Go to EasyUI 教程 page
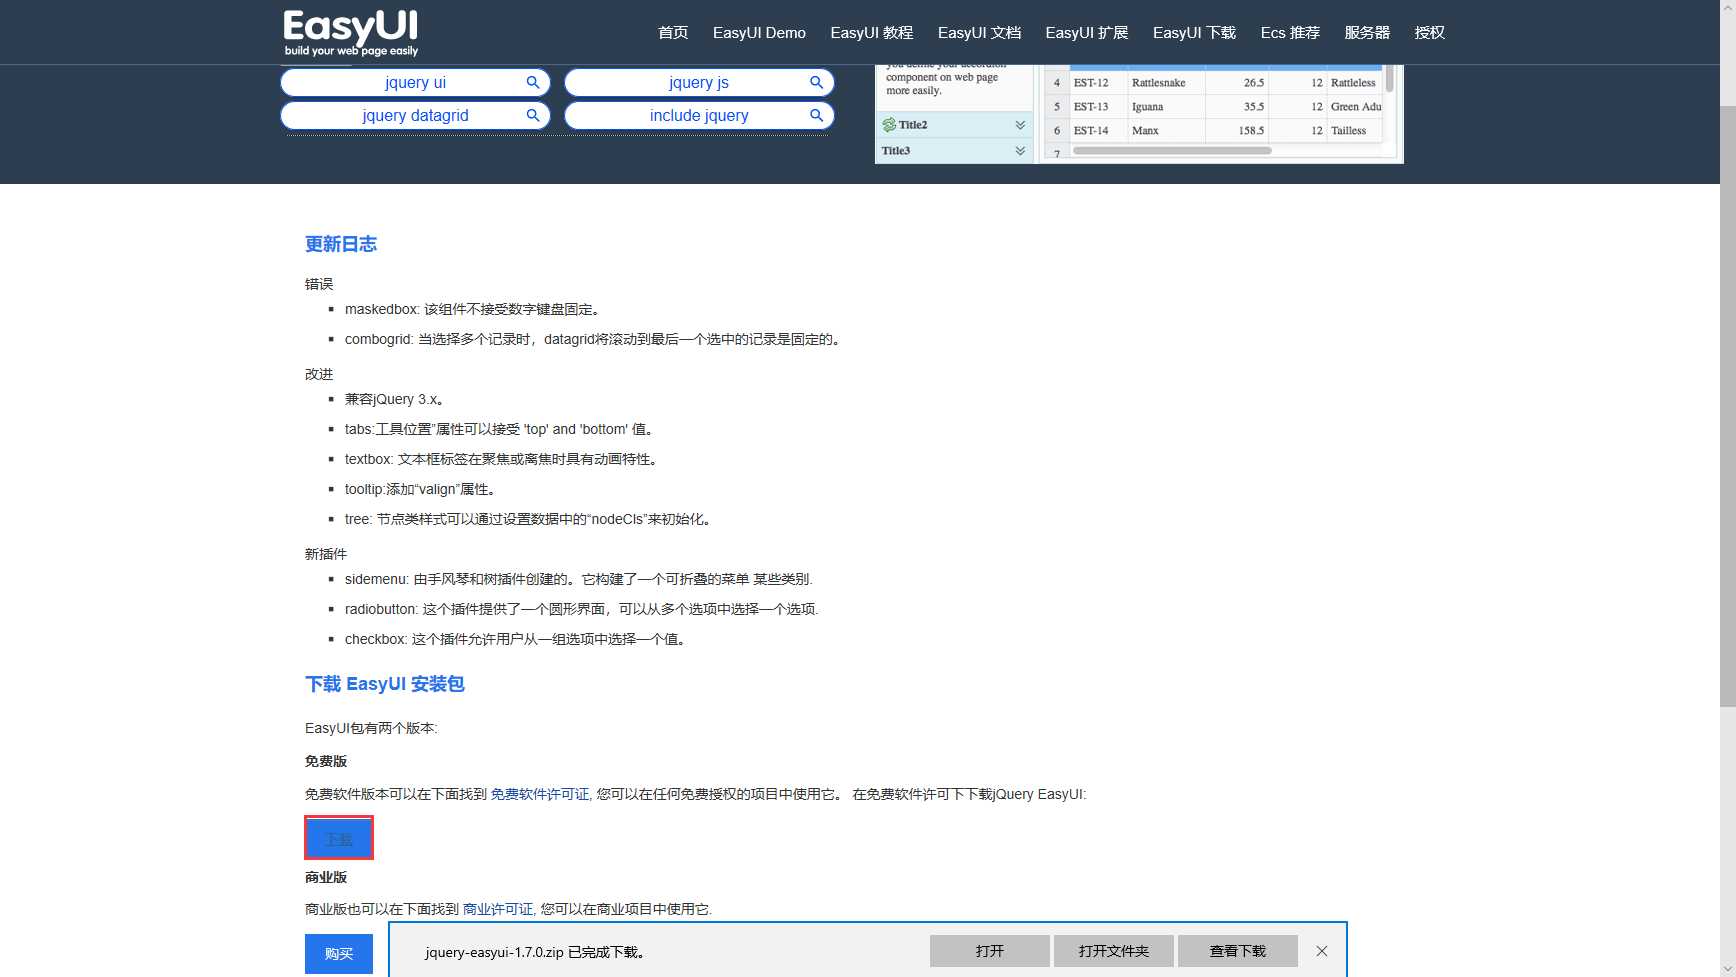The height and width of the screenshot is (977, 1736). [x=871, y=32]
